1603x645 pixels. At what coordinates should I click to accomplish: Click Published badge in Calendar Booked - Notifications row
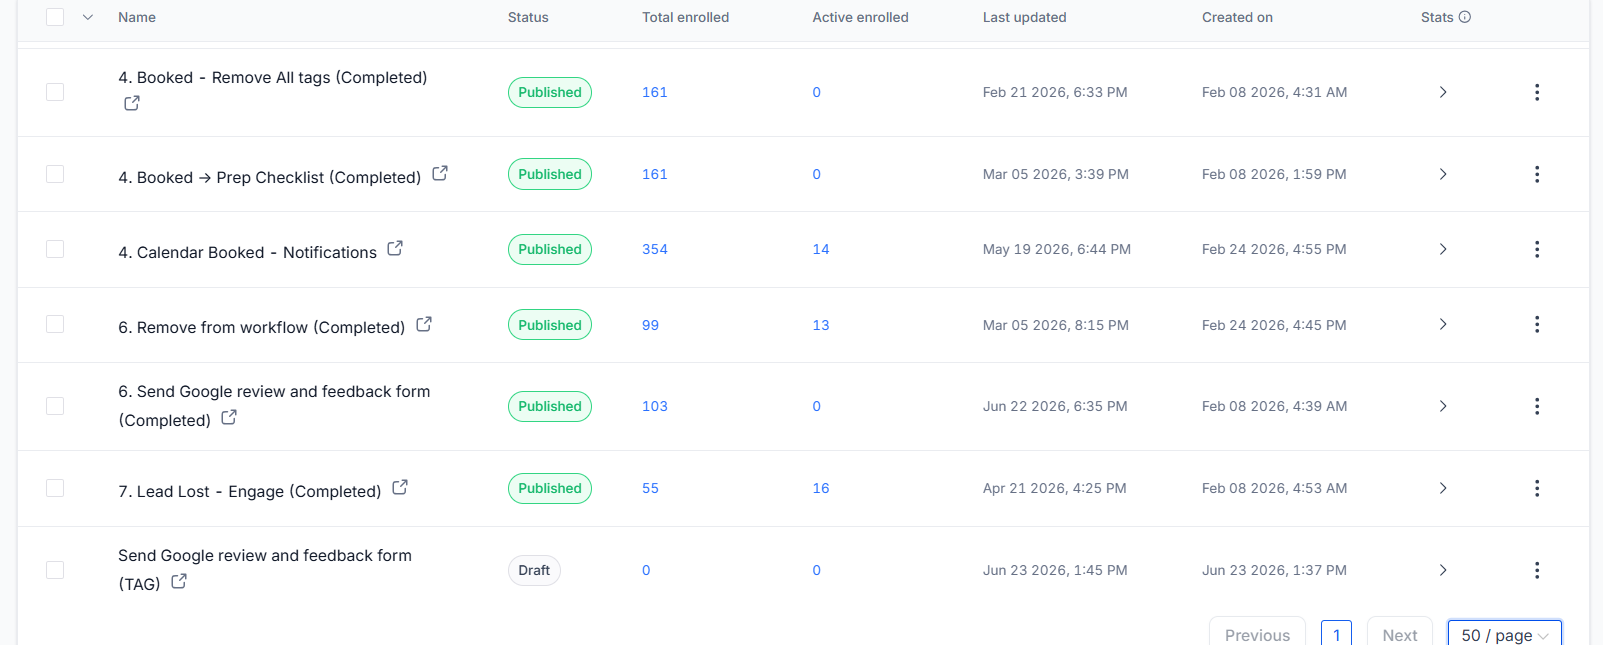[x=550, y=249]
